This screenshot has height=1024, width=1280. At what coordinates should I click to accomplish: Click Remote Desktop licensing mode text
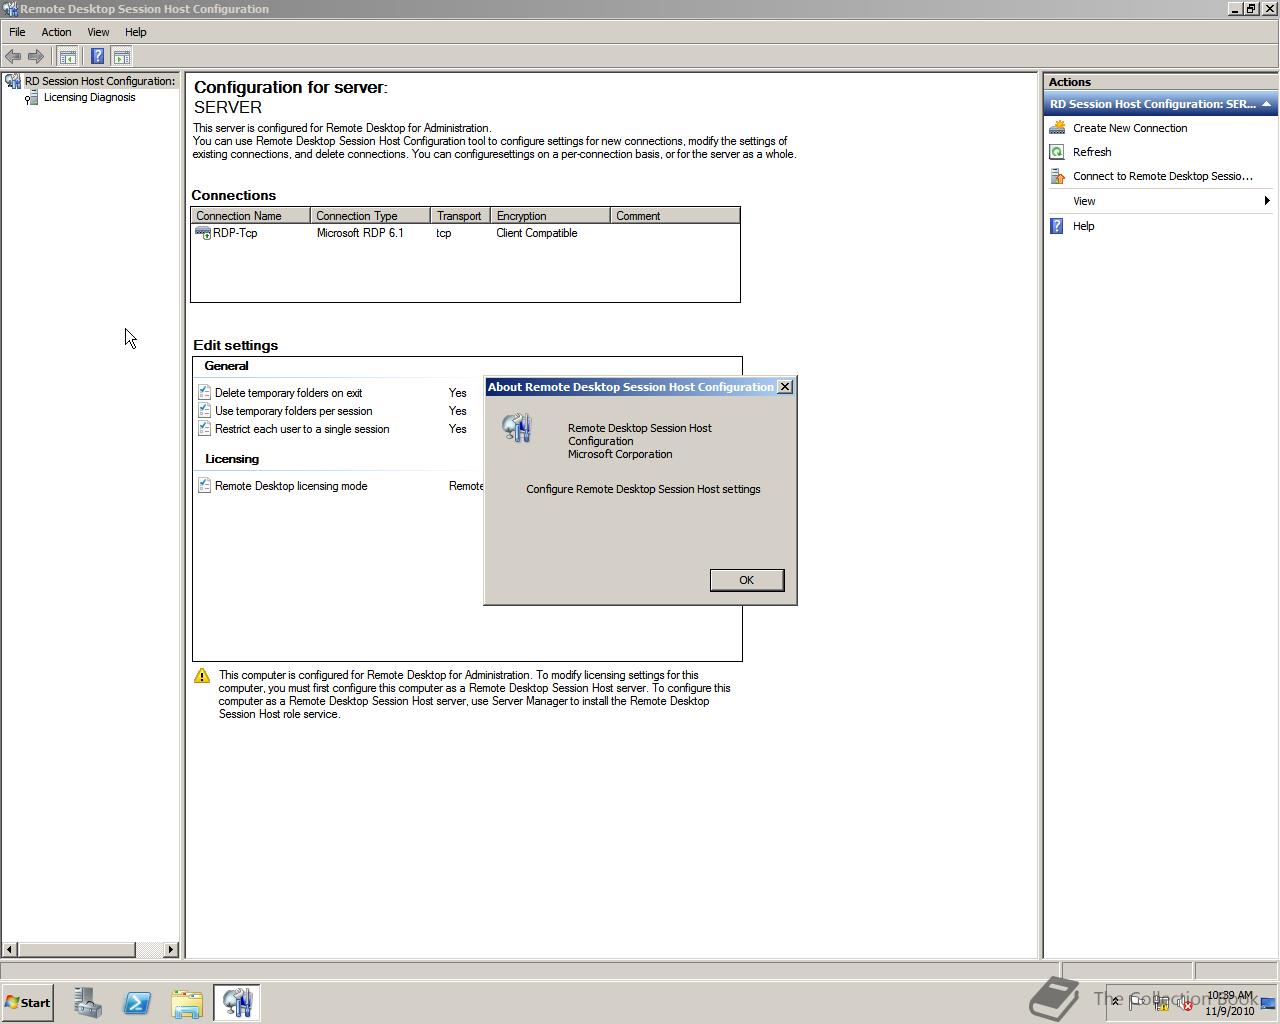pos(291,486)
